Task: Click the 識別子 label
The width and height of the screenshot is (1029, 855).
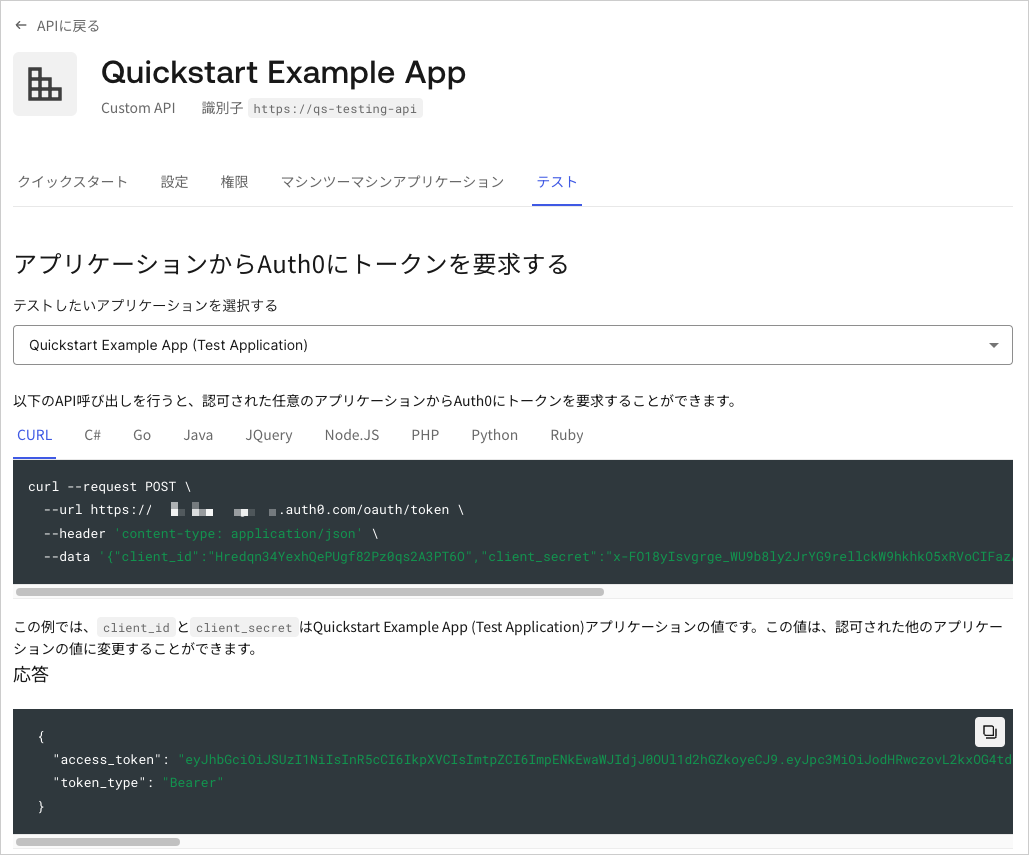Action: (222, 108)
